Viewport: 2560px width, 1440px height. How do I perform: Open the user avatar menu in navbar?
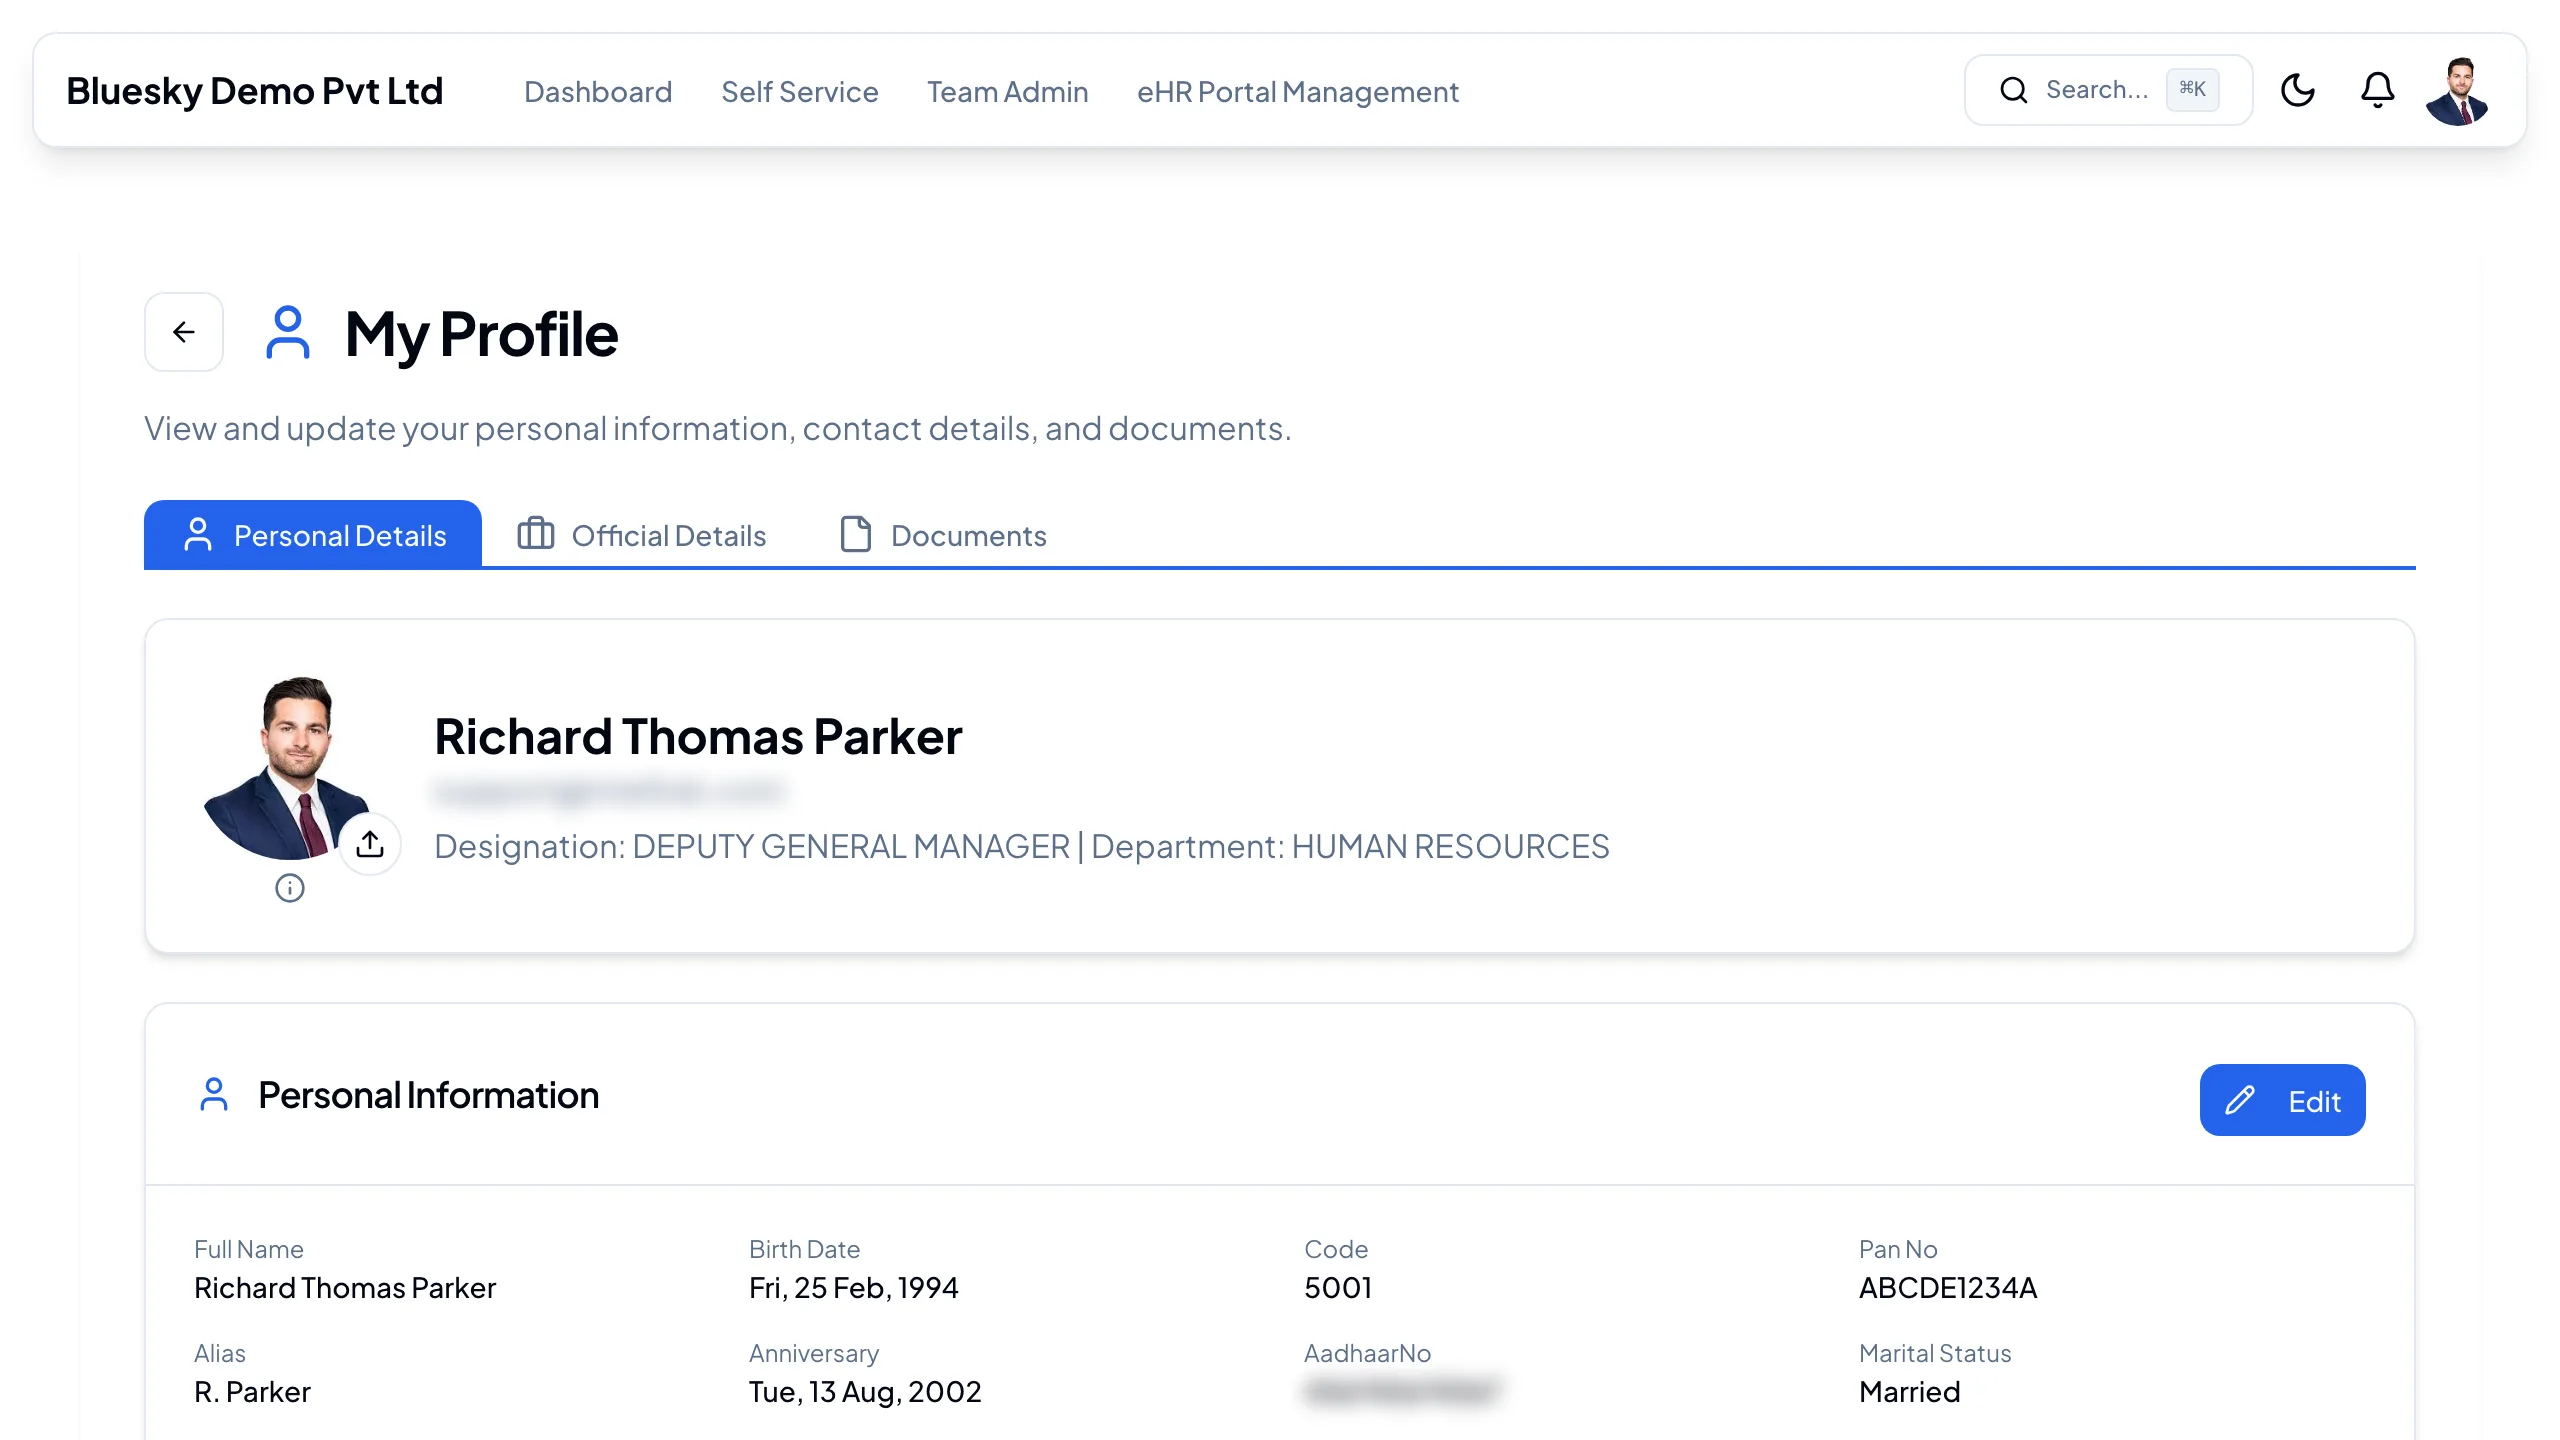click(2457, 91)
